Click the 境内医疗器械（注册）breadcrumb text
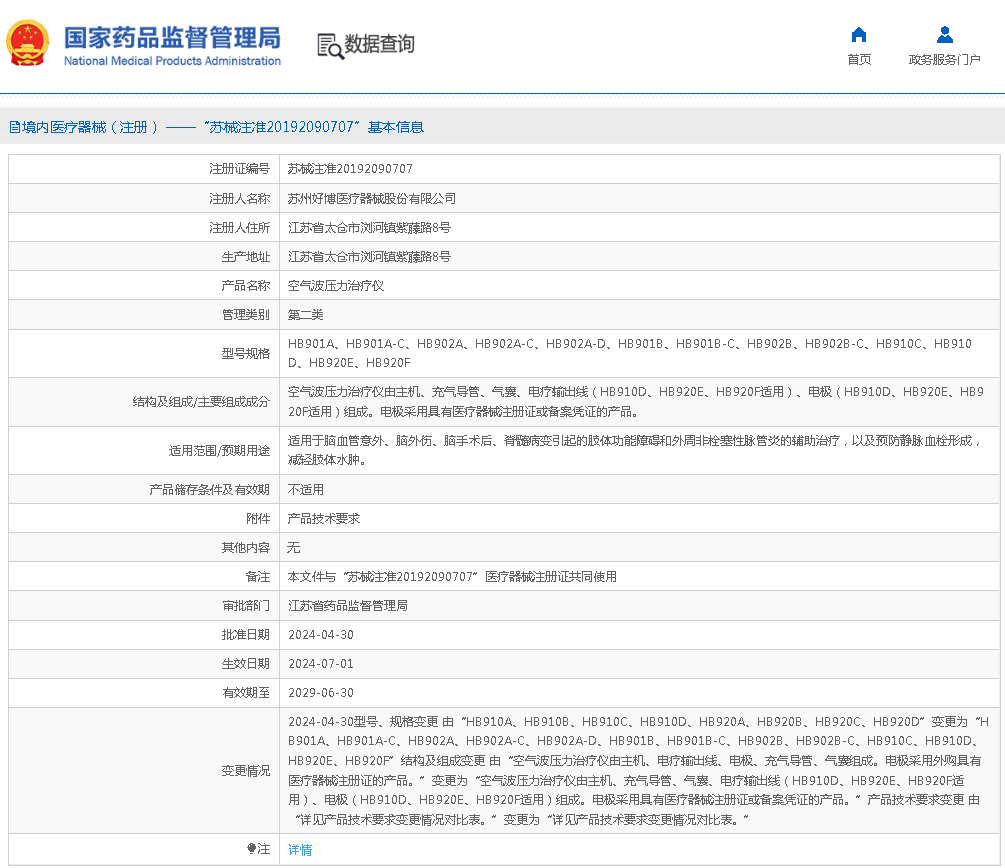Screen dimensions: 1005x868 (91, 127)
